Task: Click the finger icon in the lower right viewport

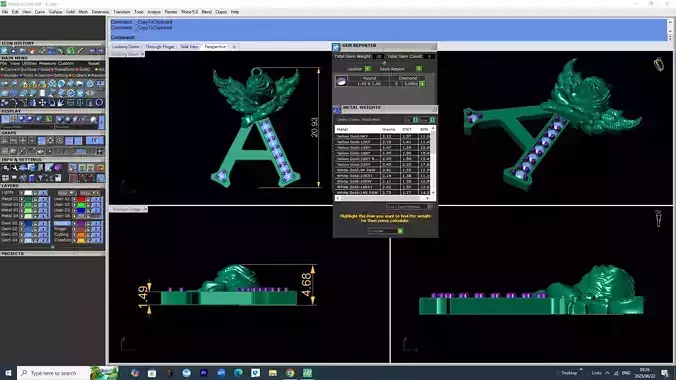Action: 658,218
